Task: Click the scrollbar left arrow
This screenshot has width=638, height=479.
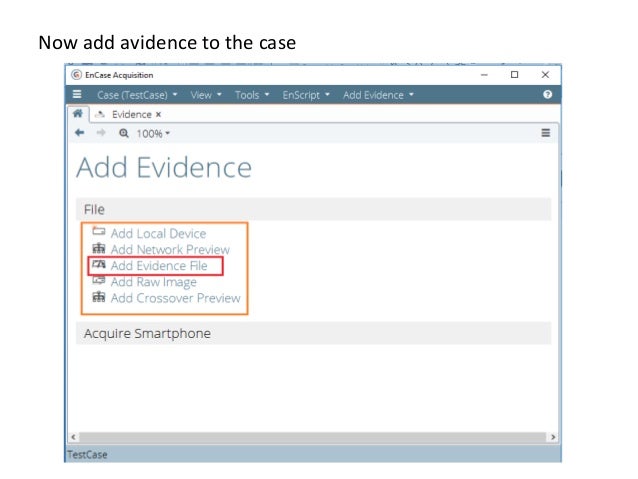Action: click(73, 437)
